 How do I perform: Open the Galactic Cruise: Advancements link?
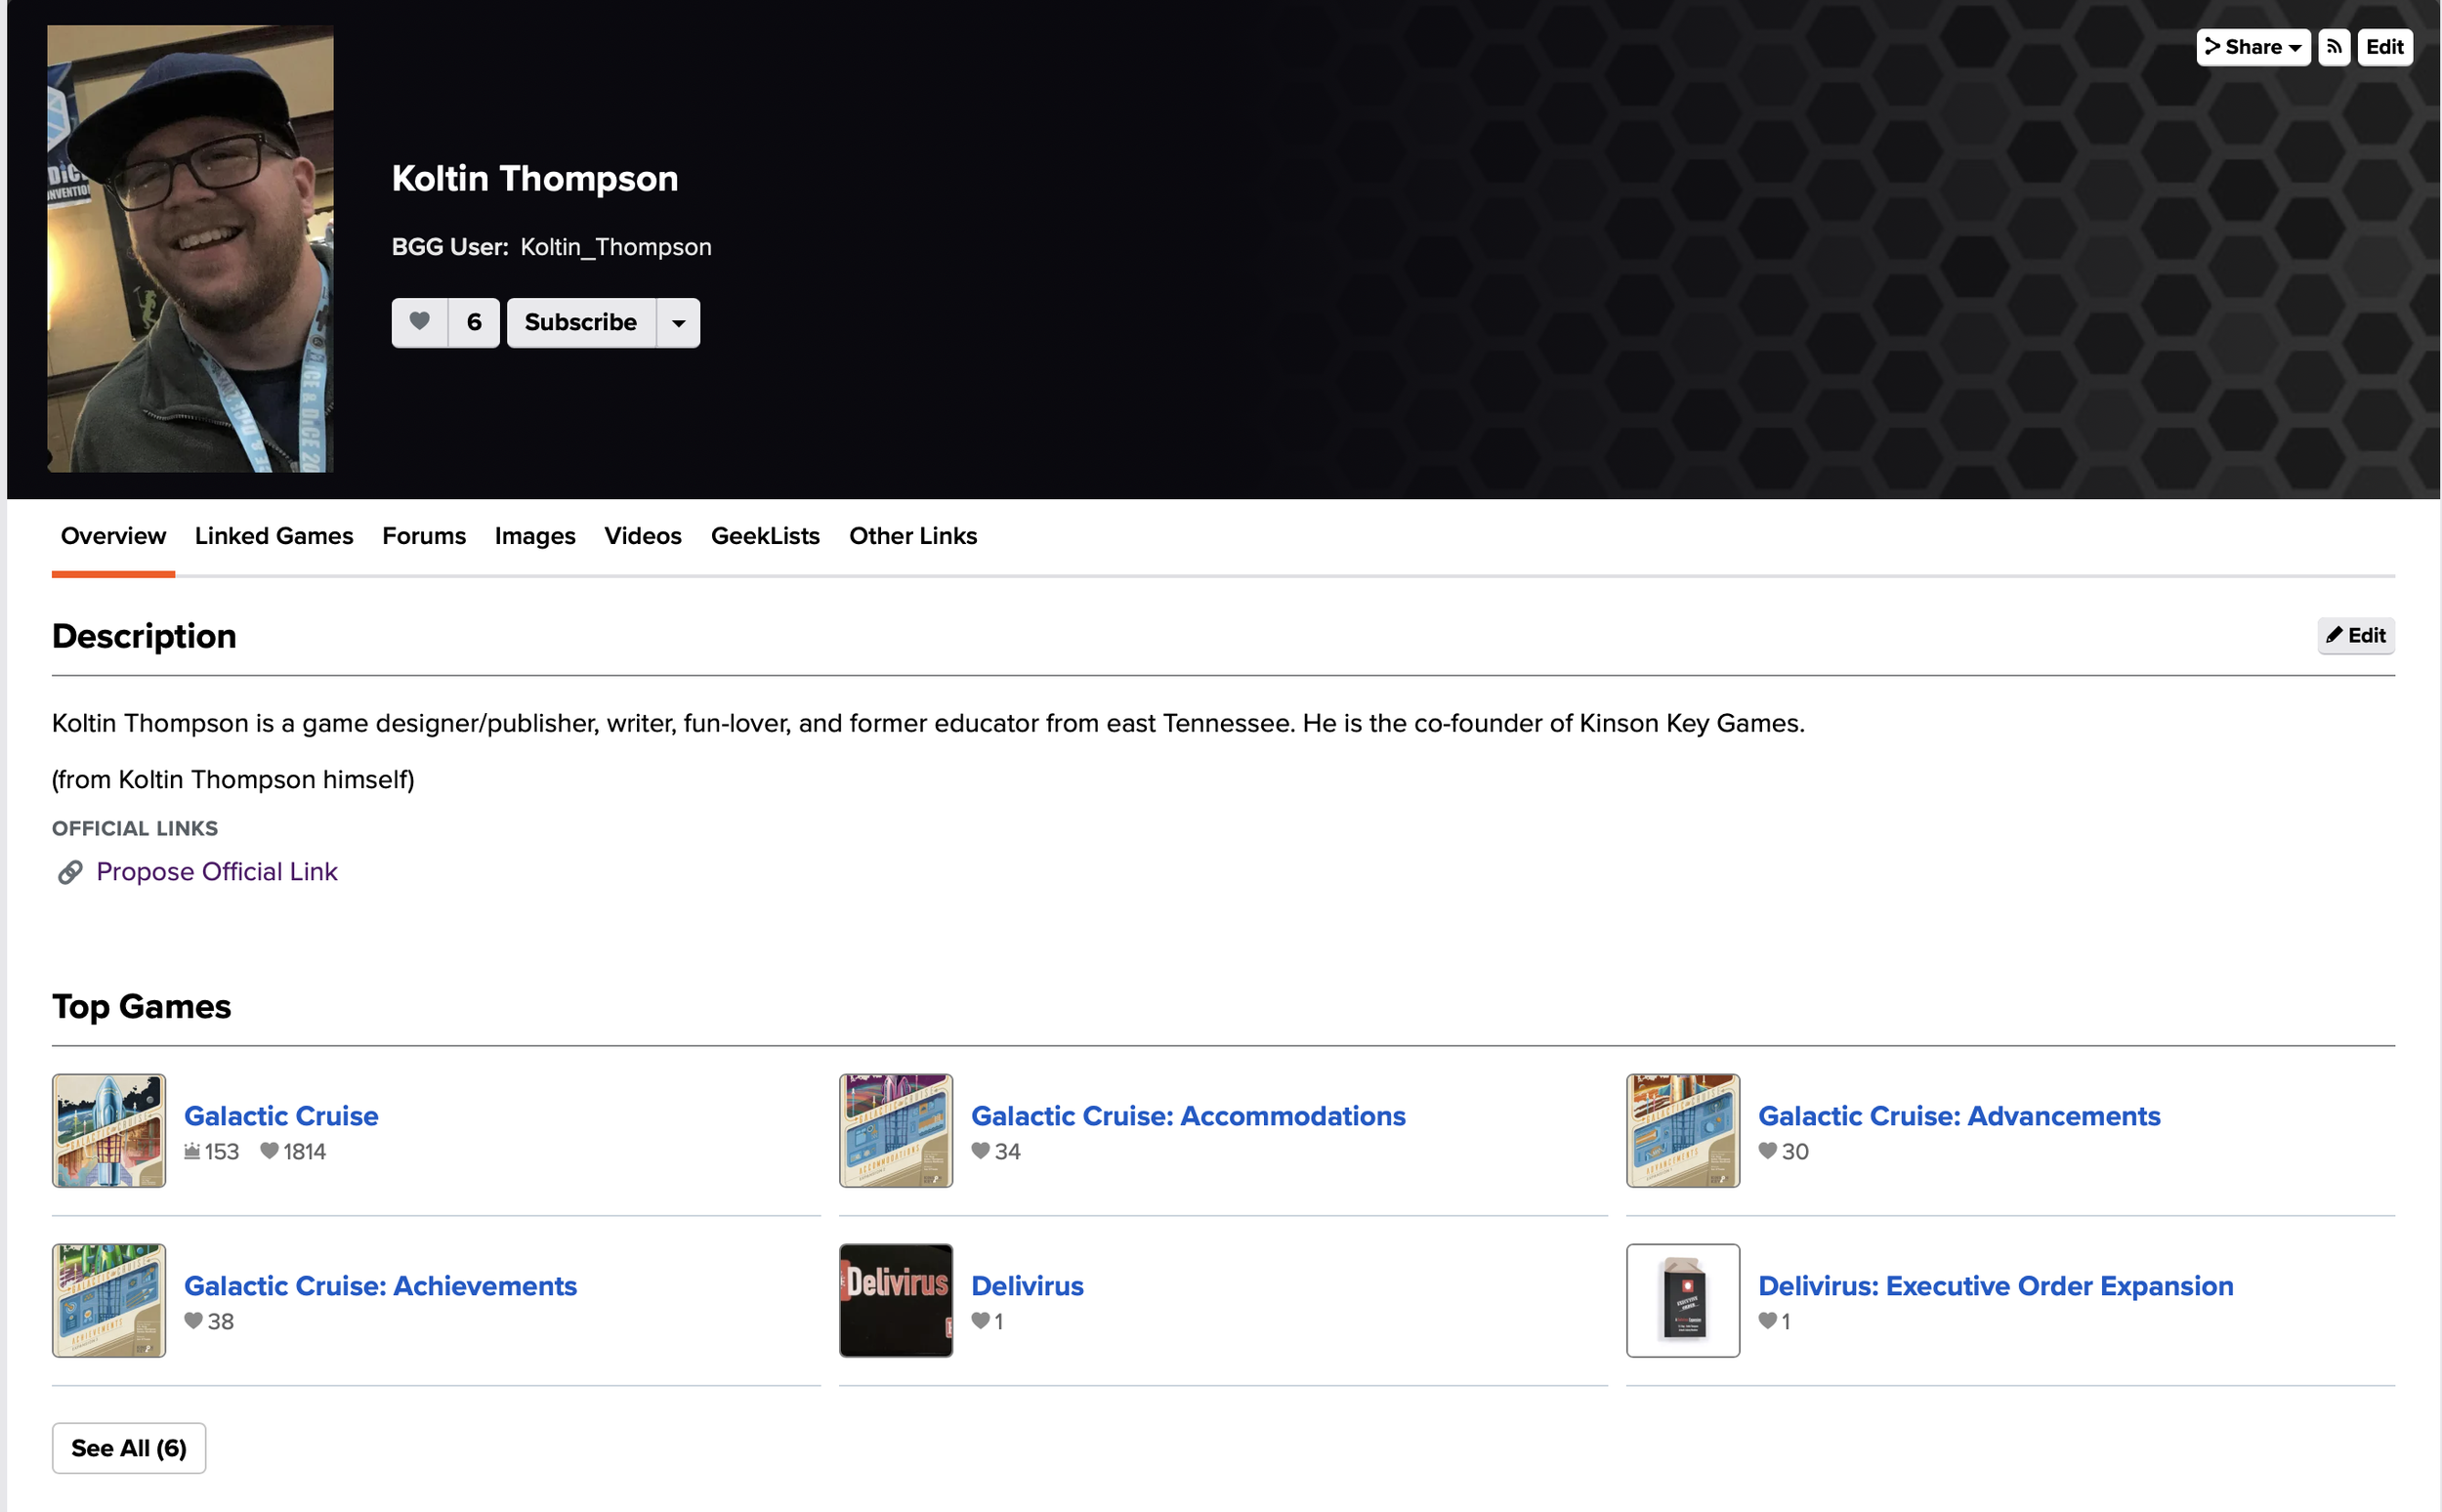click(x=1958, y=1116)
